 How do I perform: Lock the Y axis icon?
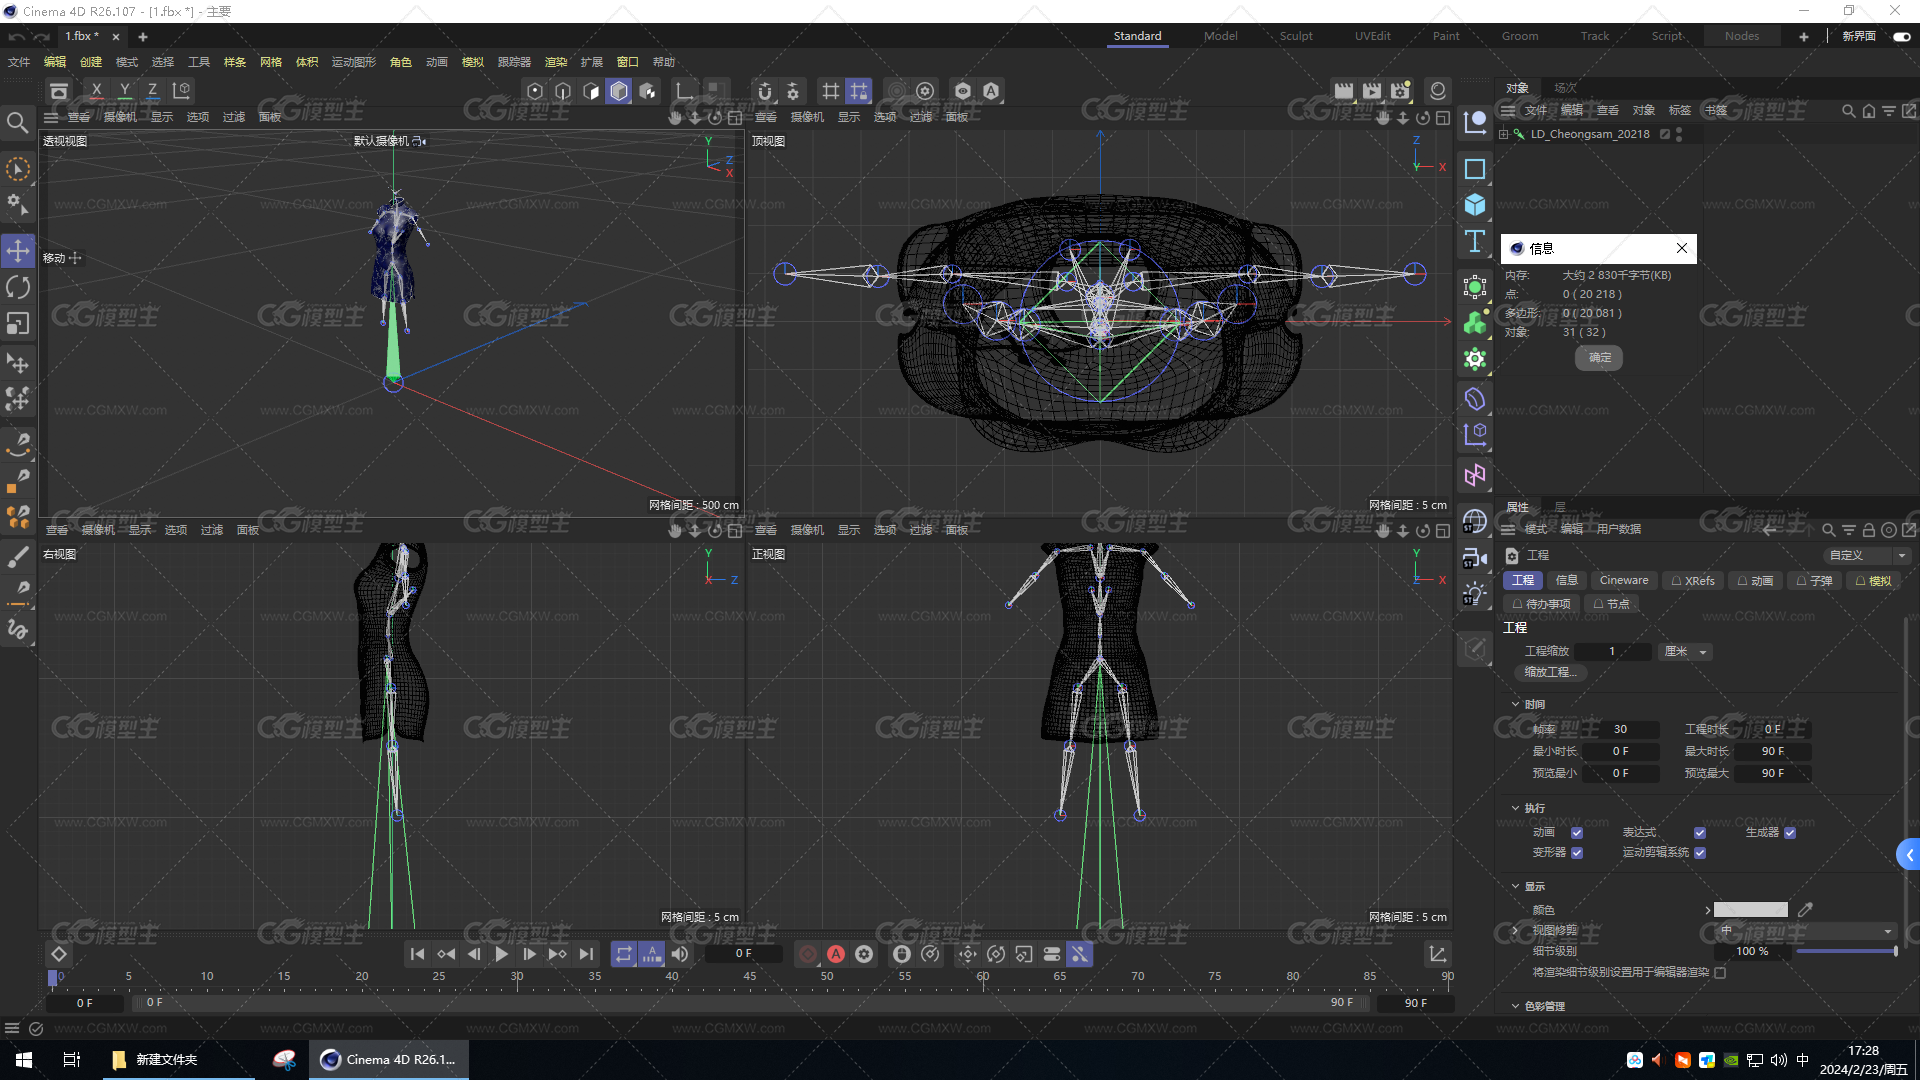124,91
